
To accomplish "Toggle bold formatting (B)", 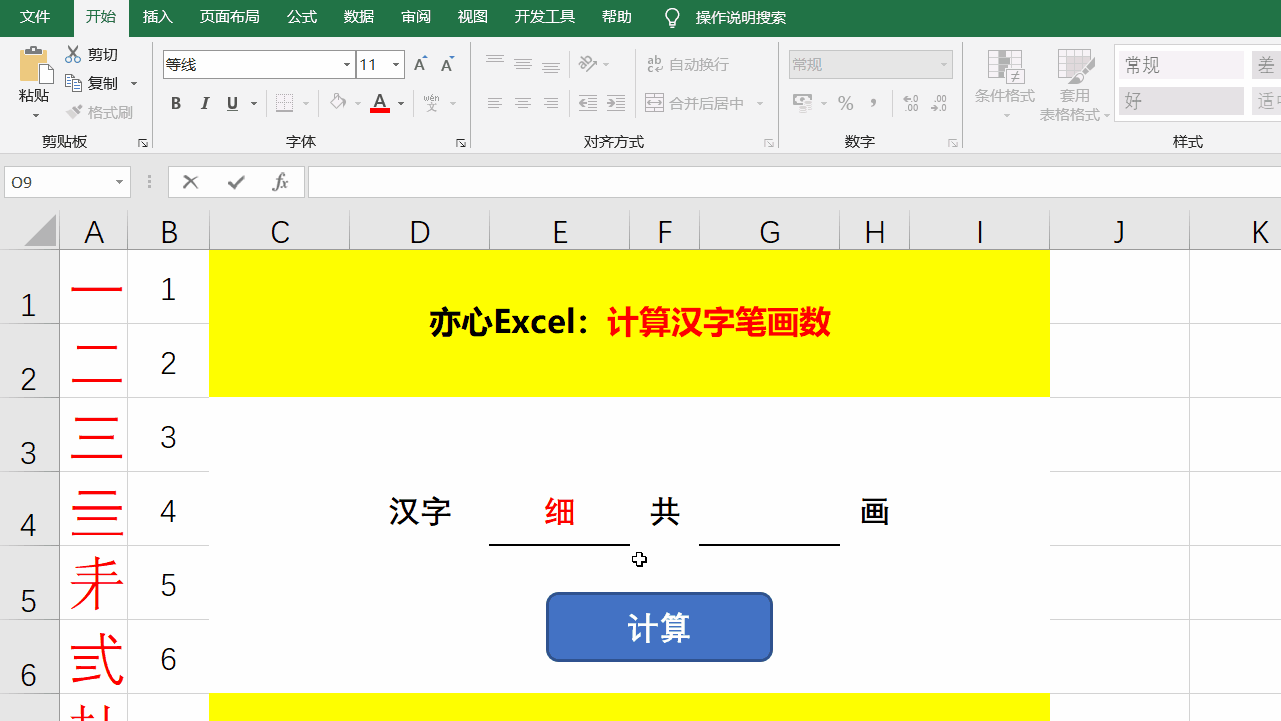I will coord(176,103).
